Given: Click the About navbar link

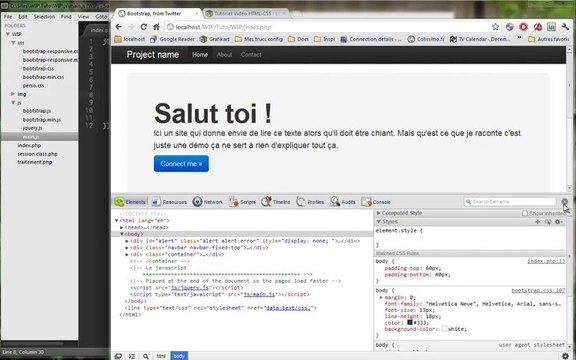Looking at the screenshot, I should [224, 55].
